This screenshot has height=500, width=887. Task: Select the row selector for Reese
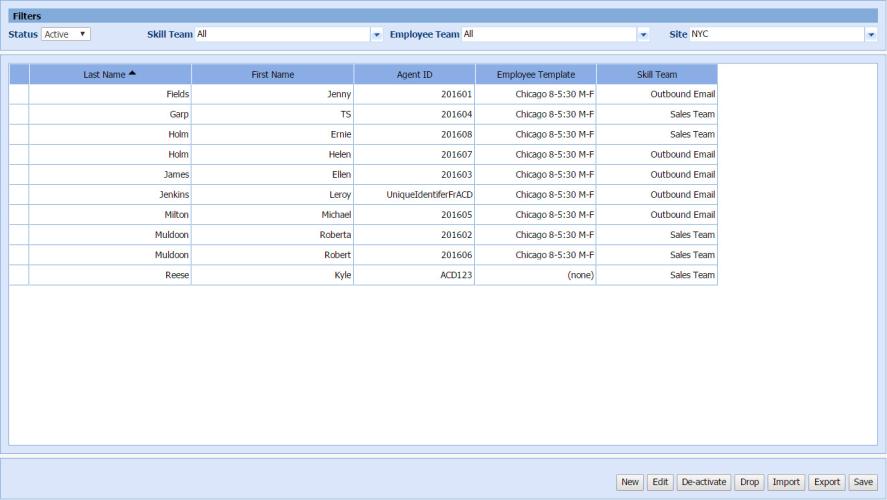(x=19, y=275)
